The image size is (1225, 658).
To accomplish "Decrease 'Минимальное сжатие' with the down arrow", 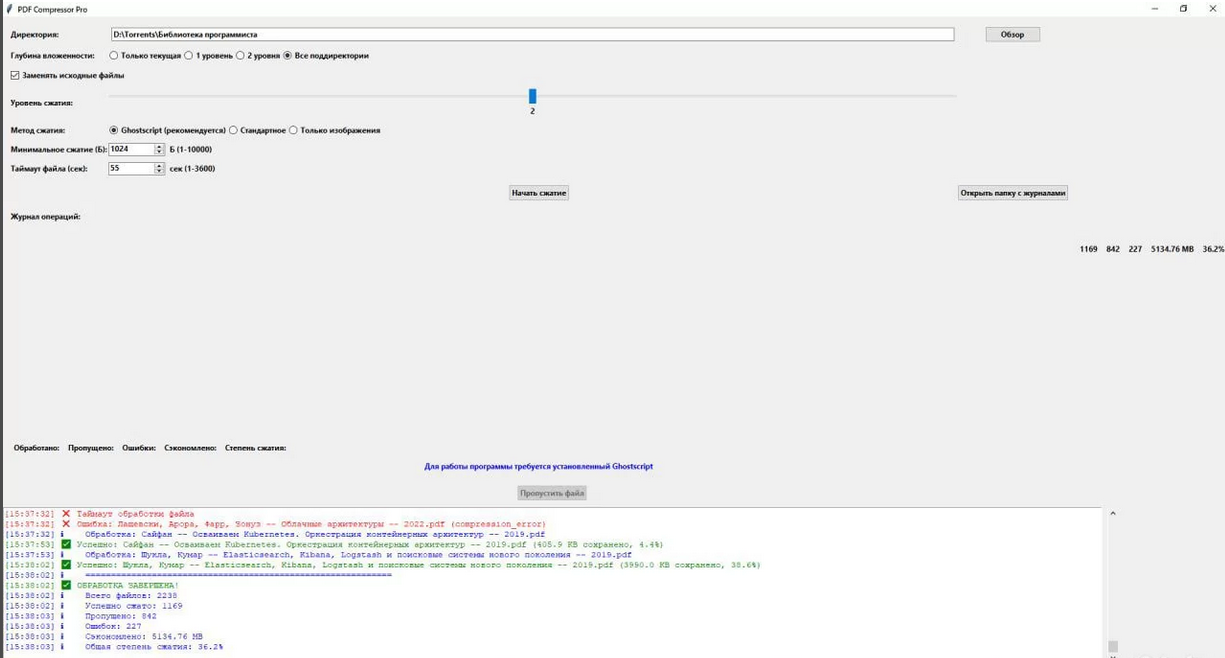I will click(x=159, y=152).
